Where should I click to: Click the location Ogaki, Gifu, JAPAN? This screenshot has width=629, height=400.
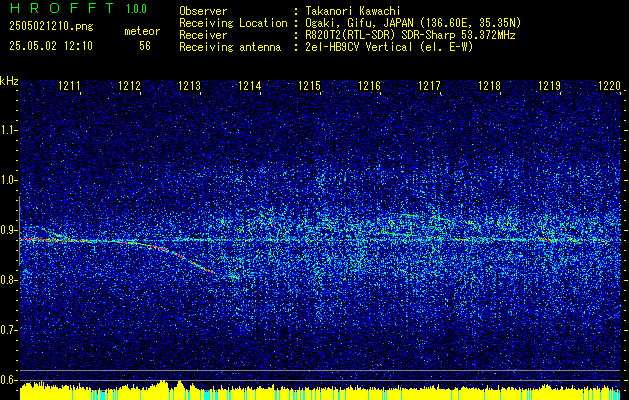point(360,23)
